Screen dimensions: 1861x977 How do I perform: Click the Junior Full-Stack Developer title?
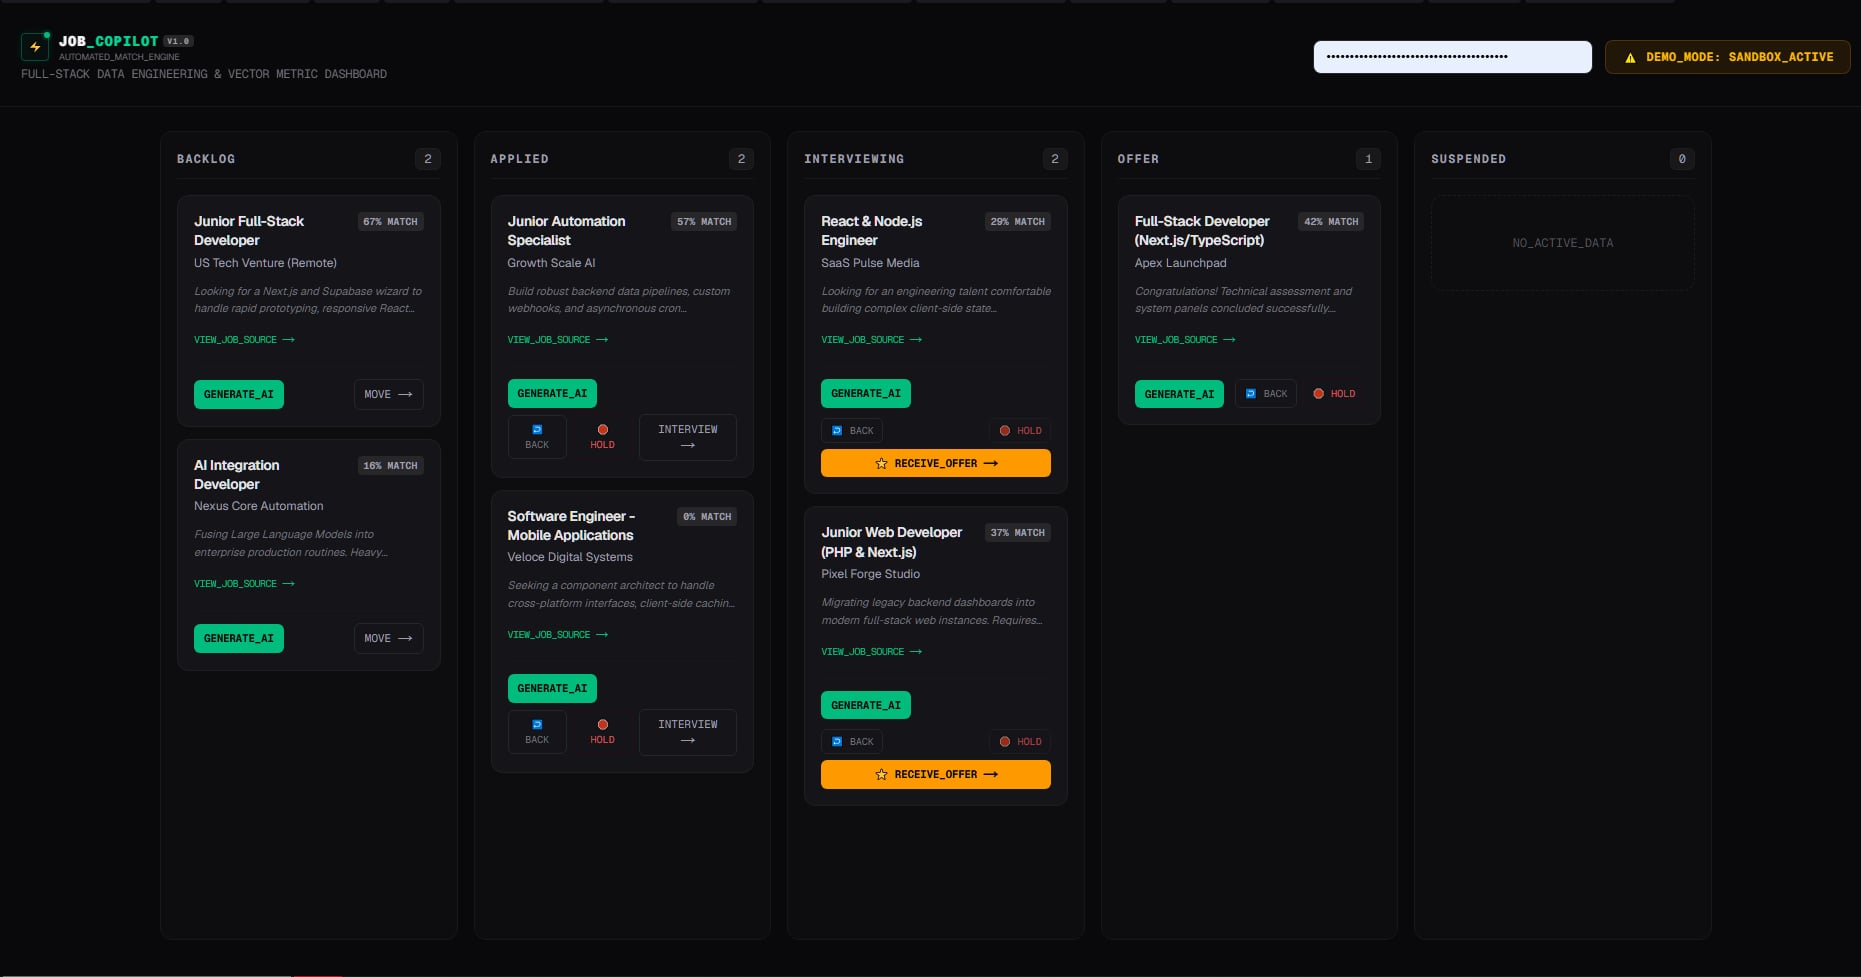249,231
